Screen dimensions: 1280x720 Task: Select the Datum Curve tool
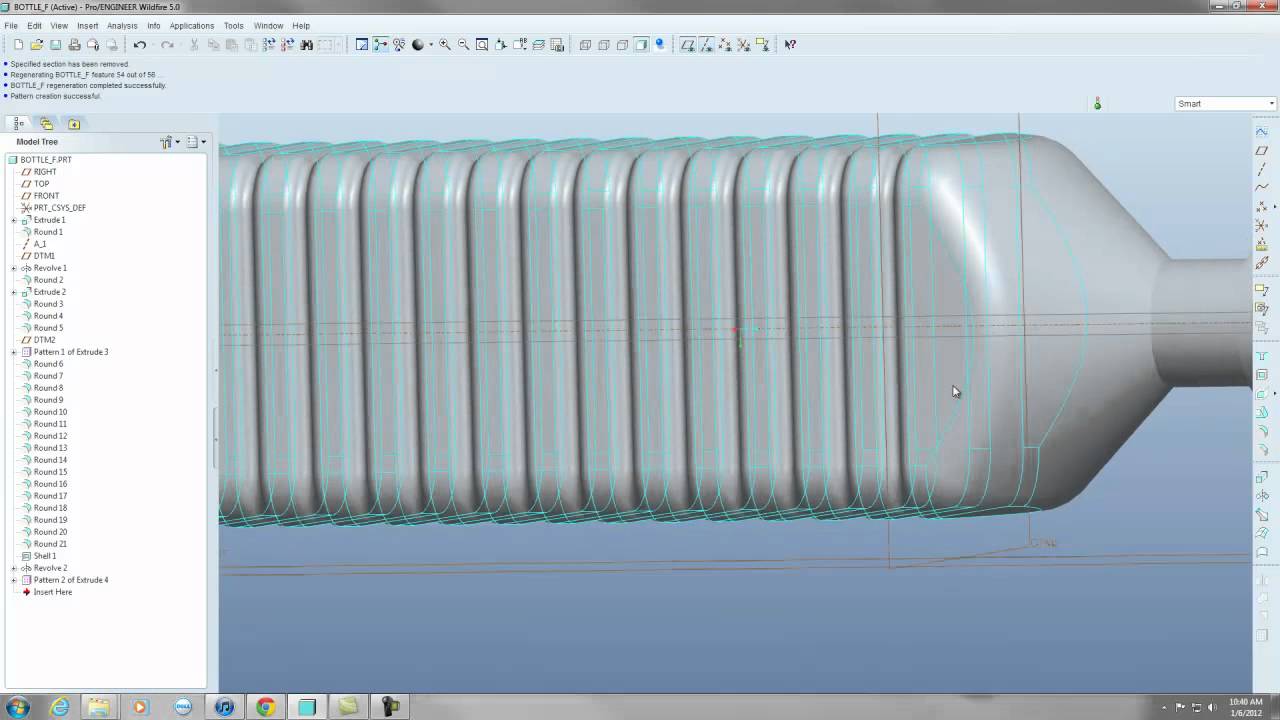1262,187
